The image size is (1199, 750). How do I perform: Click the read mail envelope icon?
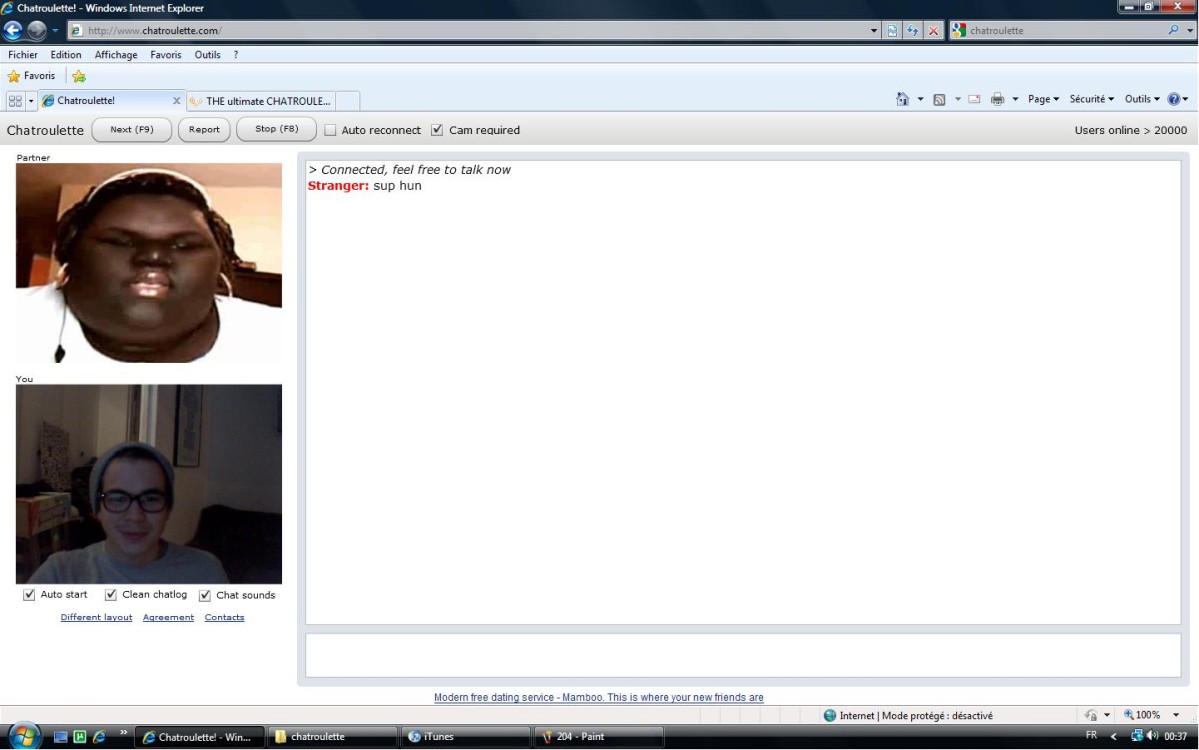[x=974, y=99]
